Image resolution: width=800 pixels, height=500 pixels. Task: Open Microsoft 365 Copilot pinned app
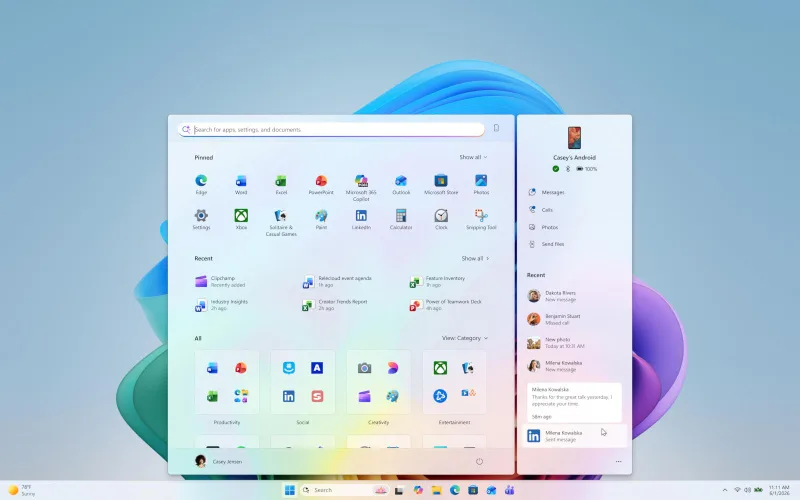pos(361,188)
